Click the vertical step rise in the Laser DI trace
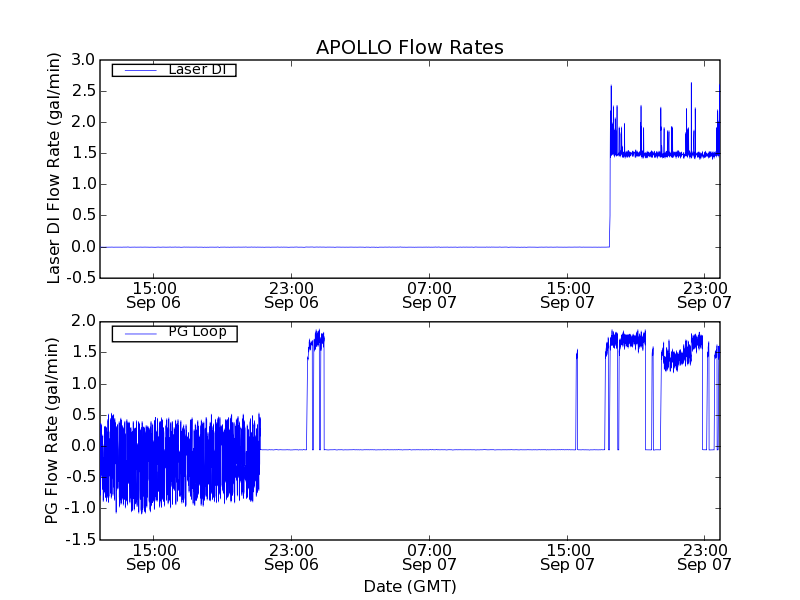The height and width of the screenshot is (600, 800). pyautogui.click(x=610, y=202)
